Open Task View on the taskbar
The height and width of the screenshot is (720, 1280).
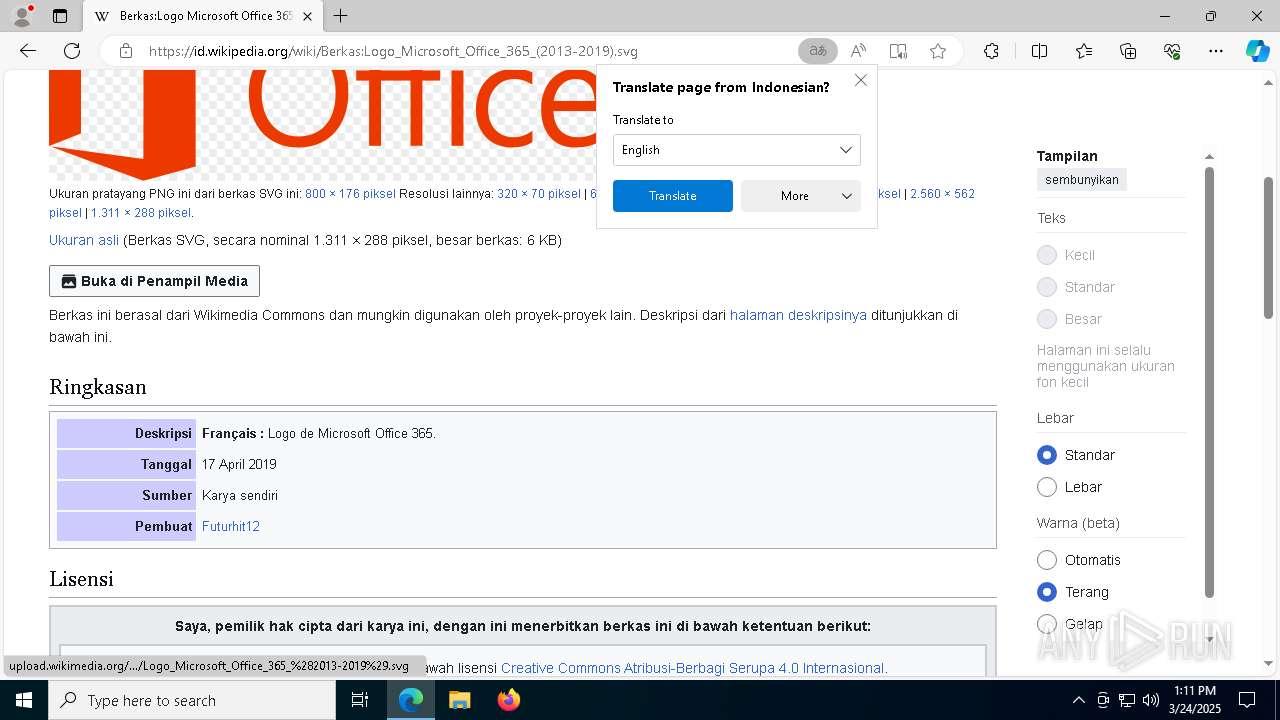point(360,700)
